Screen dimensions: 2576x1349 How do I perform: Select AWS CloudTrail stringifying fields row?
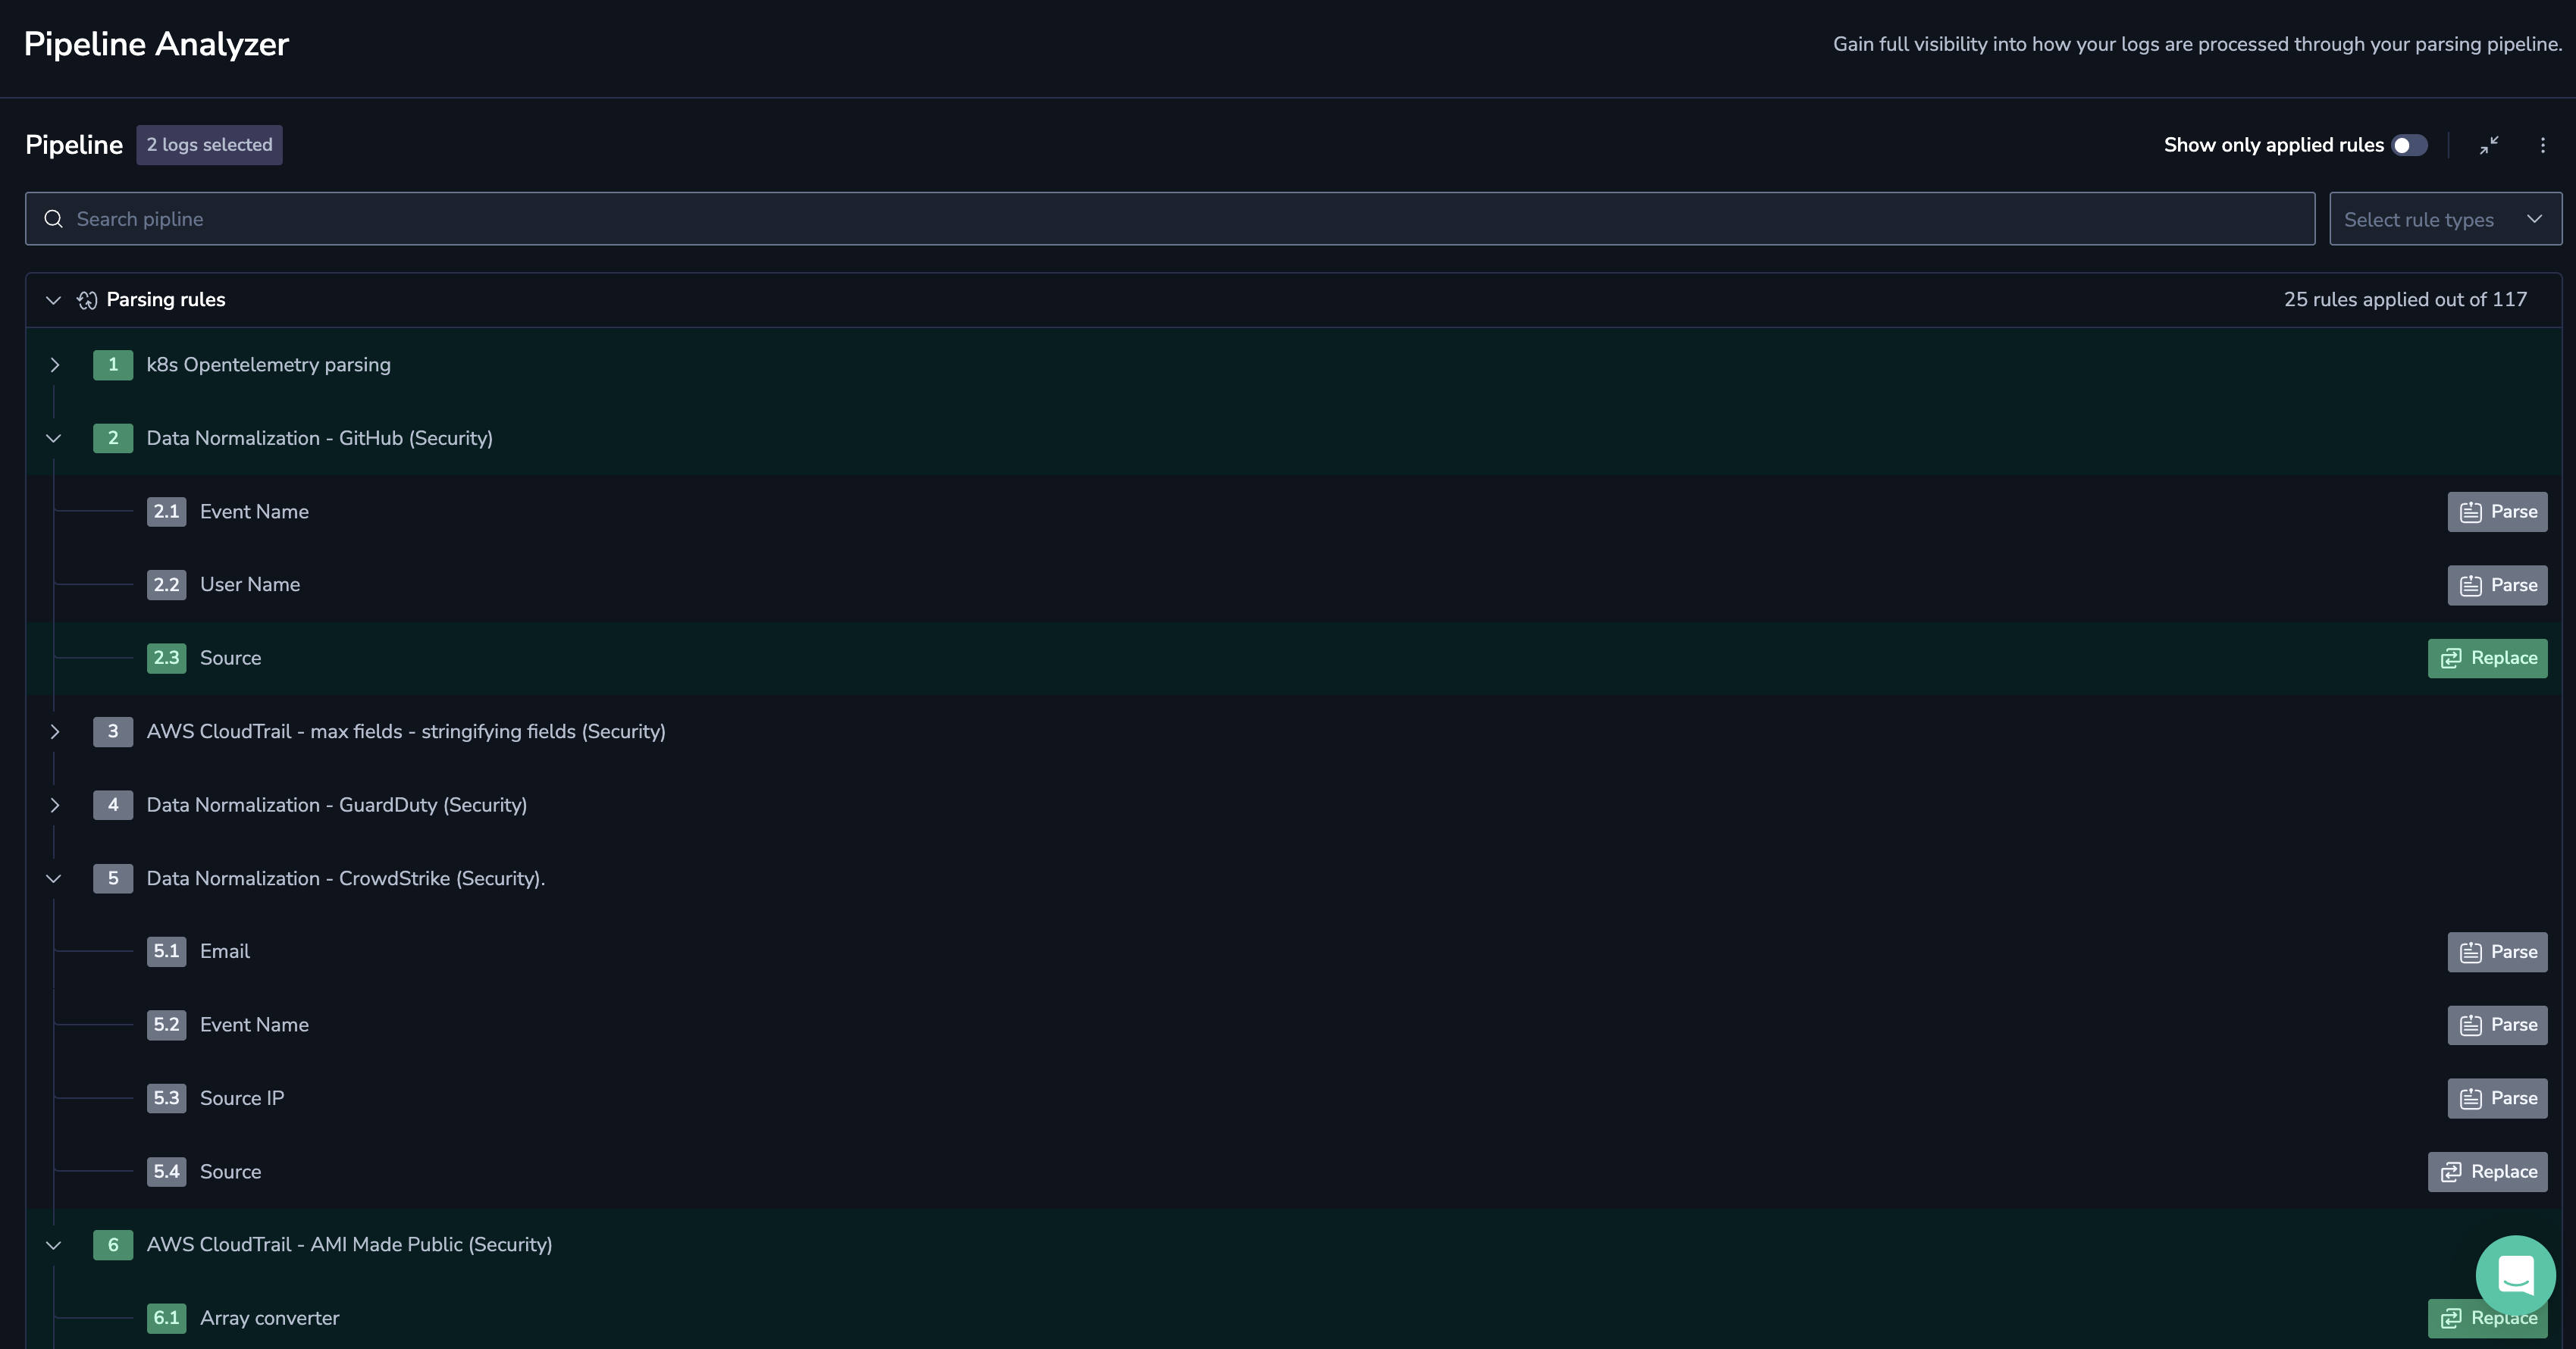[x=1293, y=732]
